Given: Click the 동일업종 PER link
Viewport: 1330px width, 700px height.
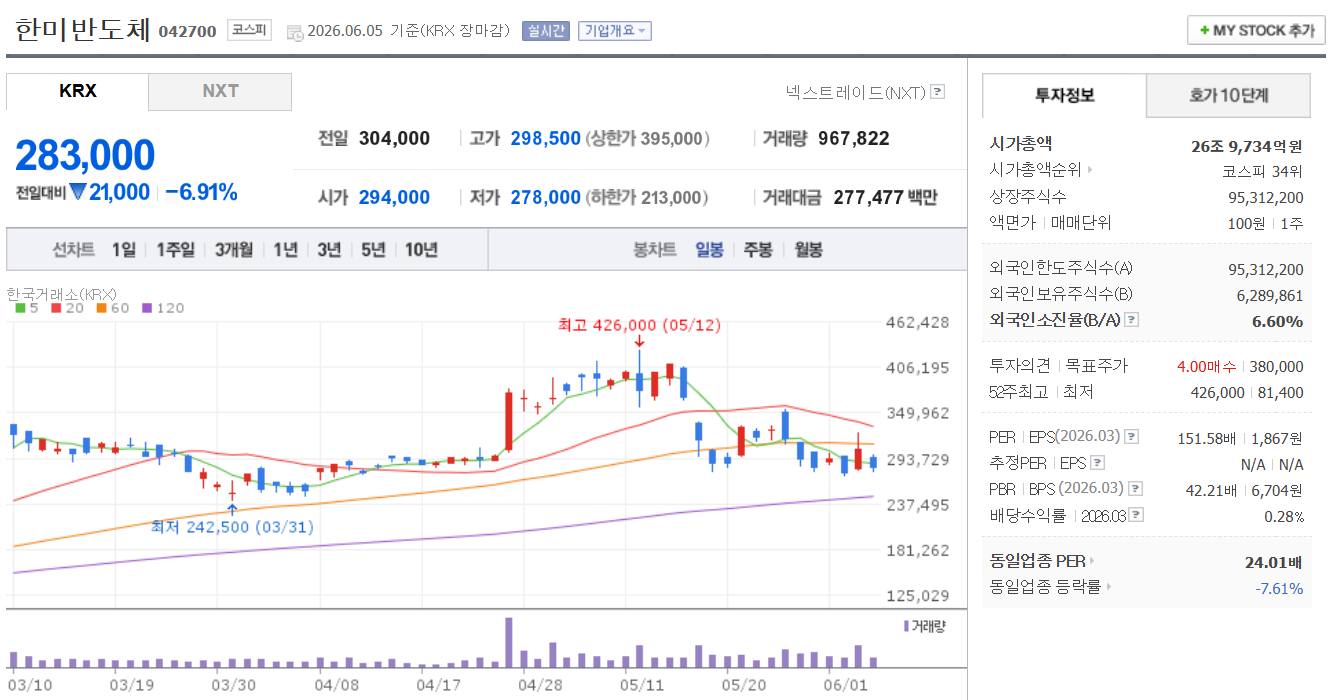Looking at the screenshot, I should (x=1037, y=561).
